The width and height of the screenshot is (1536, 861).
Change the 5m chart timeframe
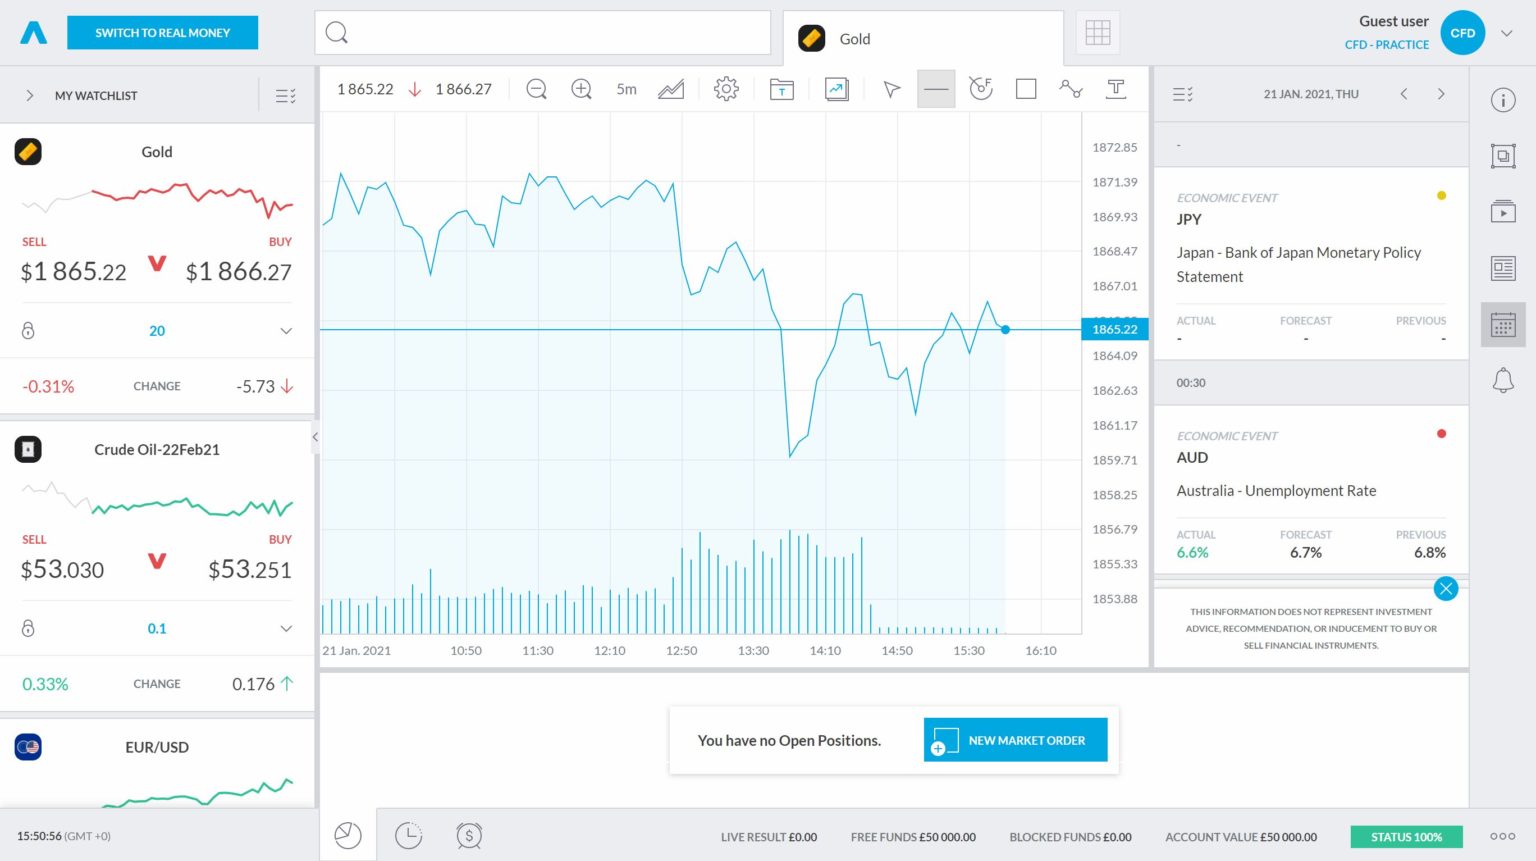626,88
